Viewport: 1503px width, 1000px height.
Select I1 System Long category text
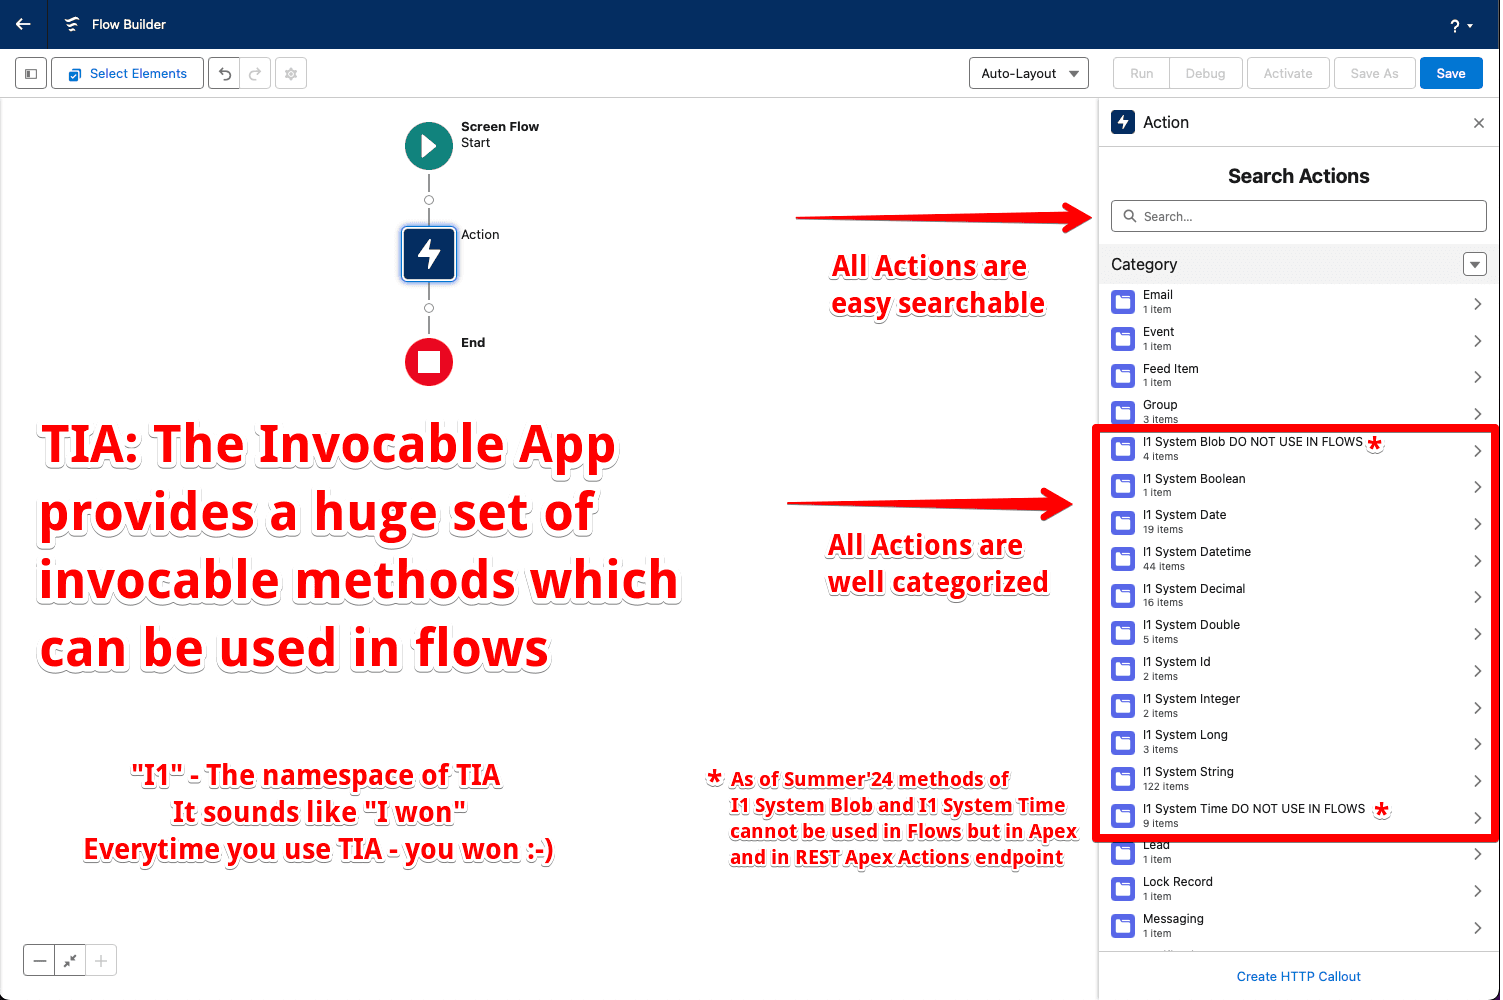[1185, 735]
